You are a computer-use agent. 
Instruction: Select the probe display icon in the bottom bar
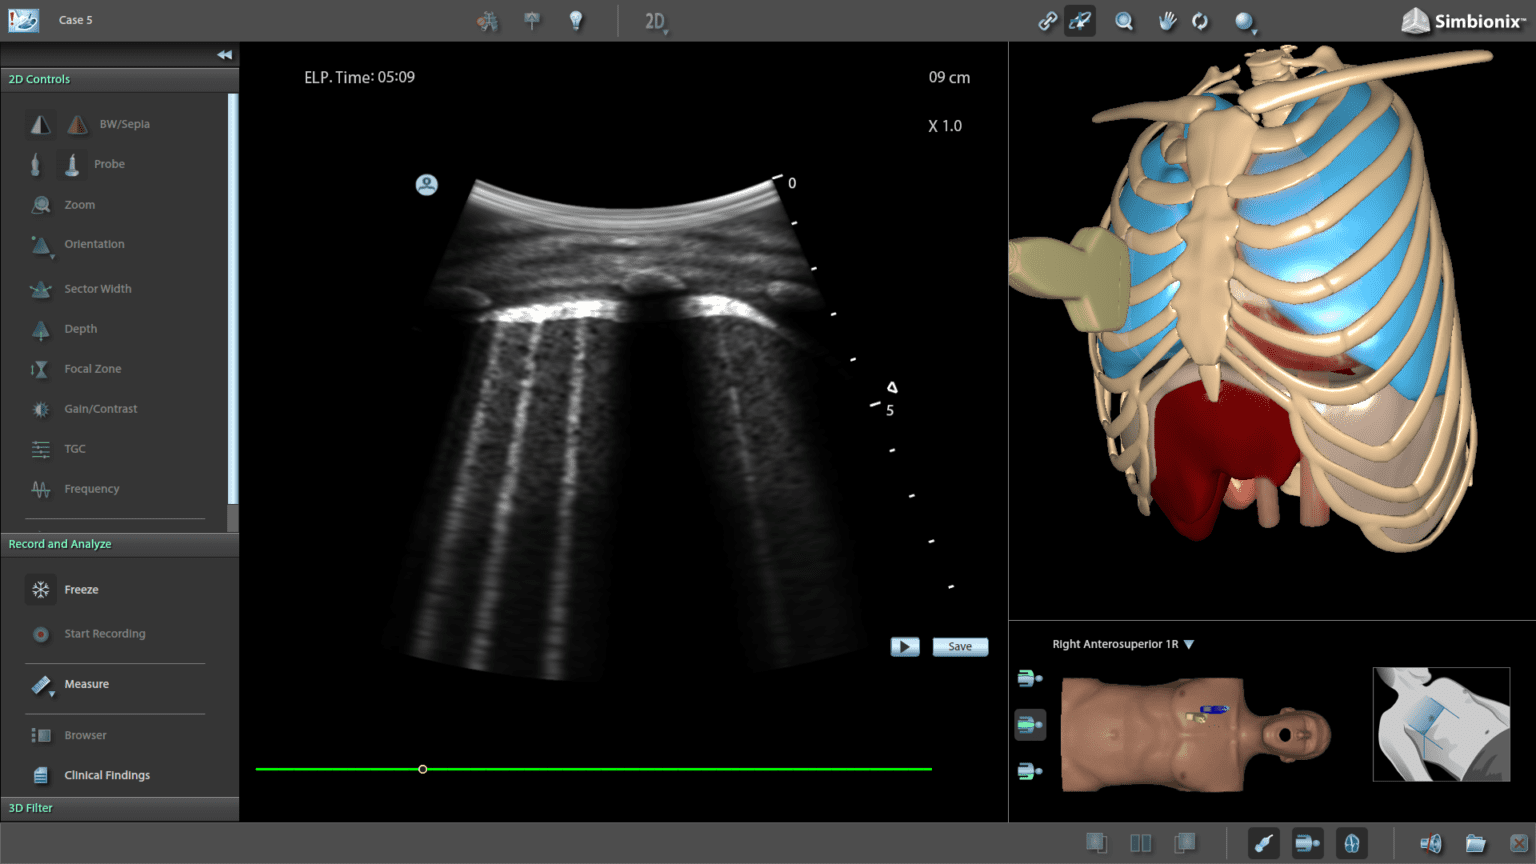point(1263,843)
